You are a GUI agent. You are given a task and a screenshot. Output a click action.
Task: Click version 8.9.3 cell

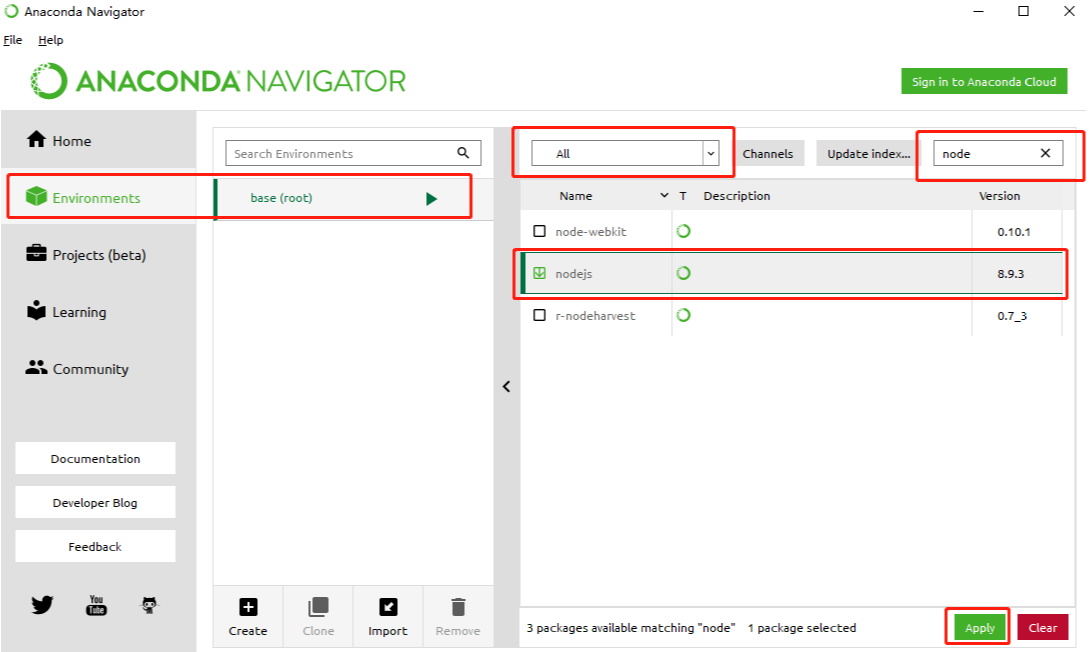coord(1011,274)
